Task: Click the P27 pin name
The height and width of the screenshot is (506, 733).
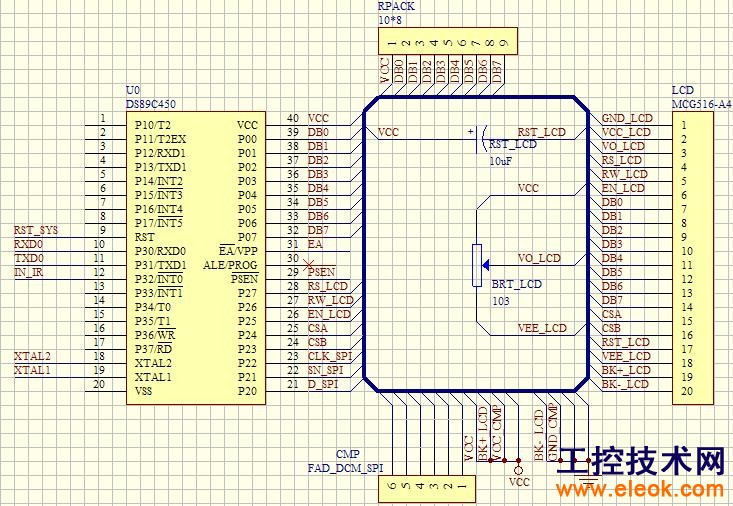Action: pos(247,293)
